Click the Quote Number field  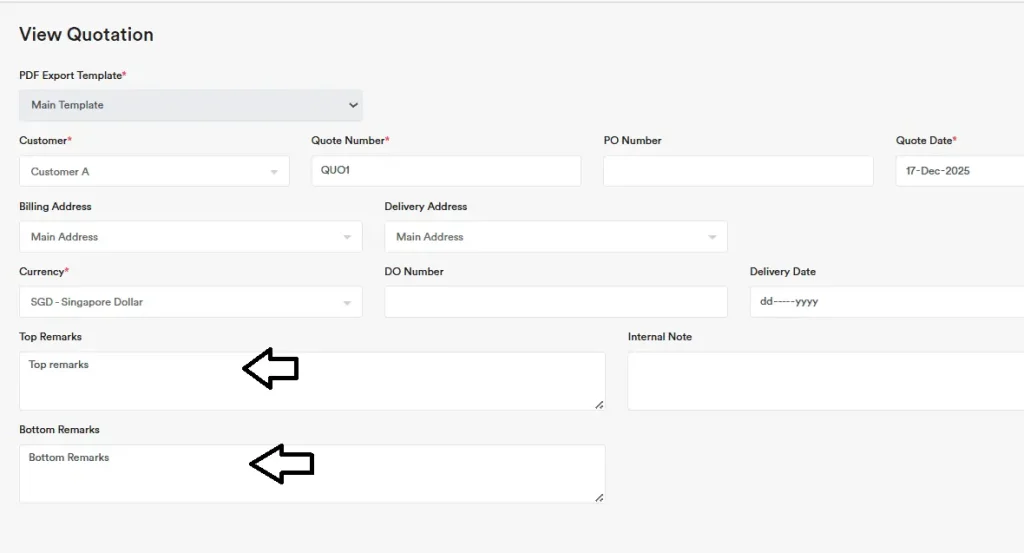point(446,171)
